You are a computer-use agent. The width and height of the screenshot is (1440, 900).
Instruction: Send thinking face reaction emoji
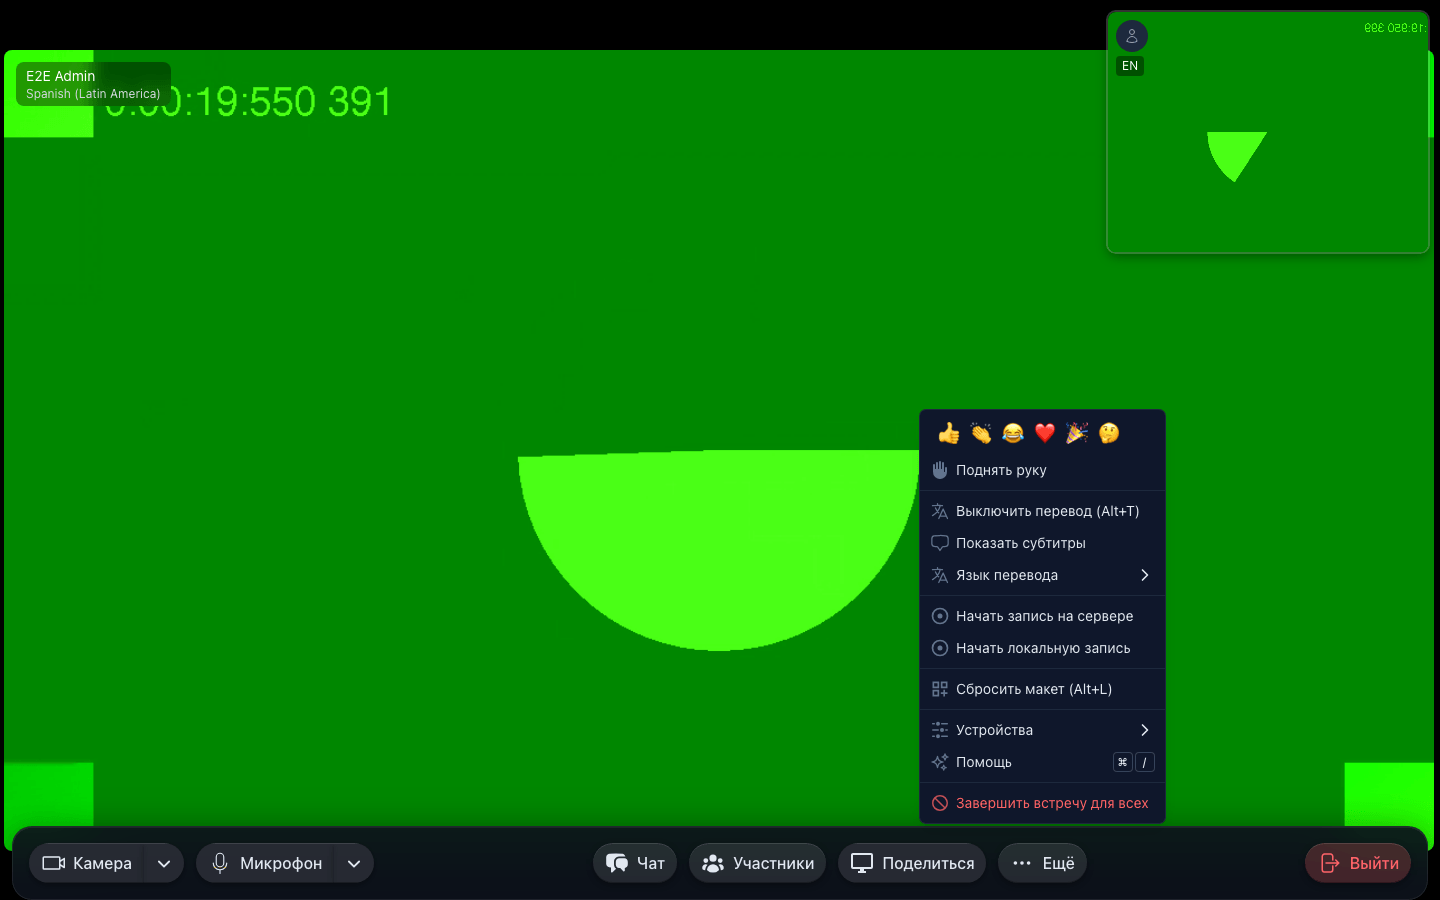pyautogui.click(x=1109, y=433)
